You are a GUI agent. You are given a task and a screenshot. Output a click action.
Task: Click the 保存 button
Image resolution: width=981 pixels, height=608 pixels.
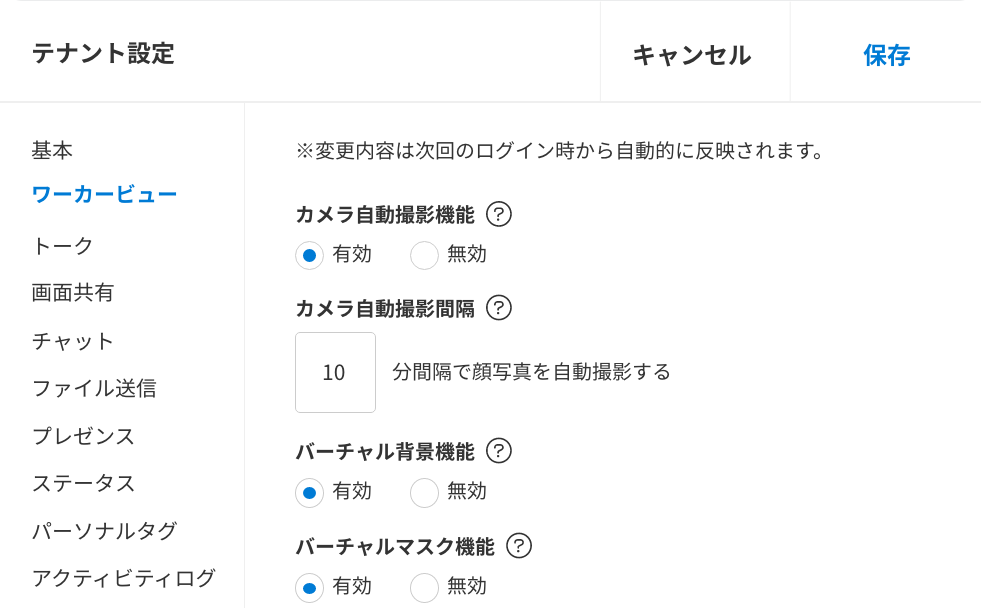point(886,55)
